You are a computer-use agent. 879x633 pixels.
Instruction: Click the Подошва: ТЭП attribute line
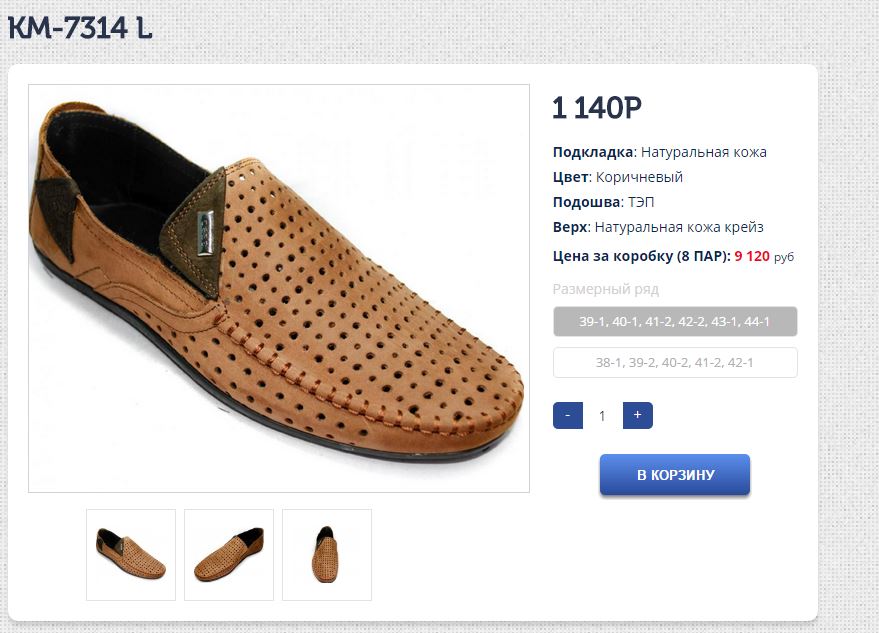pyautogui.click(x=600, y=202)
